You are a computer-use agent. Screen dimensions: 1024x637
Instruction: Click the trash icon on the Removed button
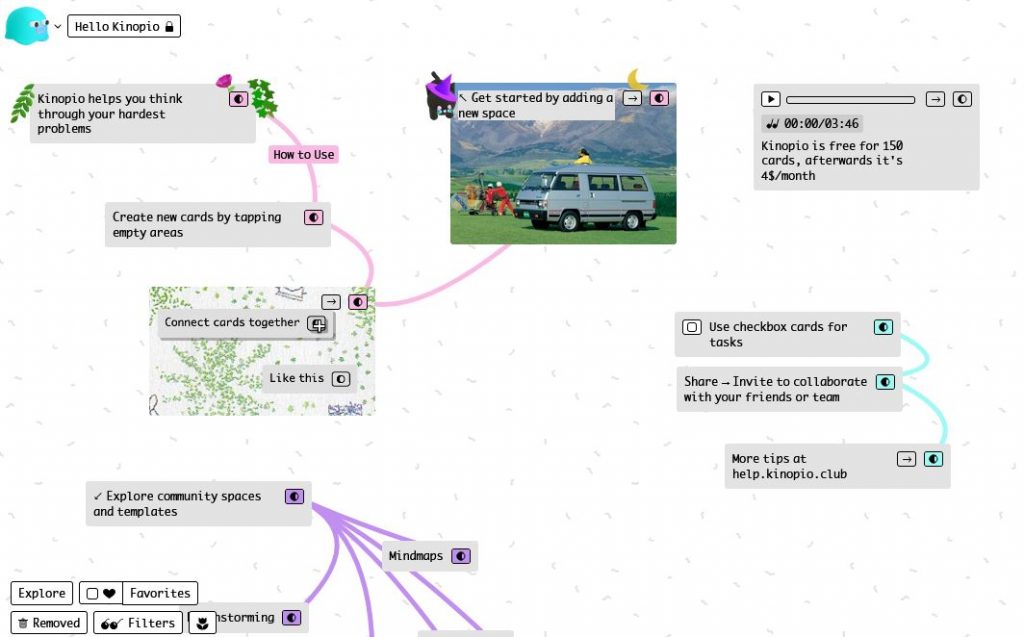pos(22,622)
